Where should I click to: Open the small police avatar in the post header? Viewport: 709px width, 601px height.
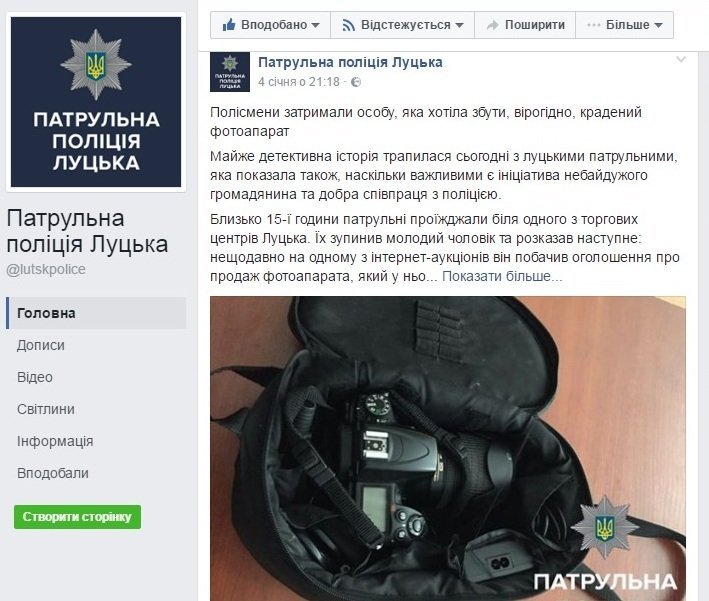coord(230,72)
